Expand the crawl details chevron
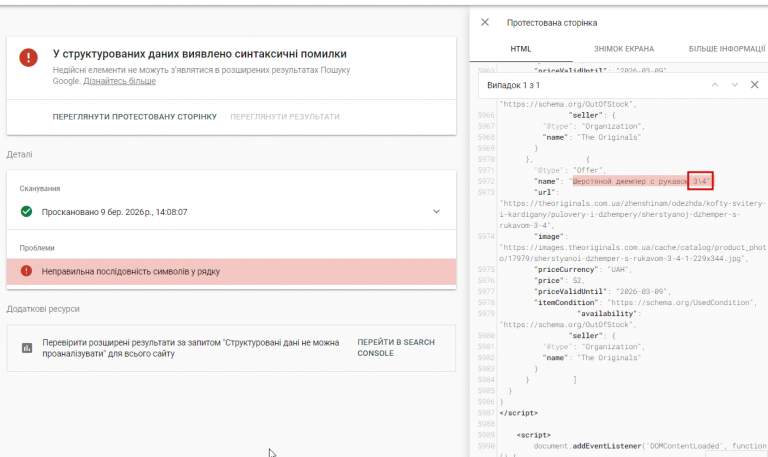 (436, 212)
